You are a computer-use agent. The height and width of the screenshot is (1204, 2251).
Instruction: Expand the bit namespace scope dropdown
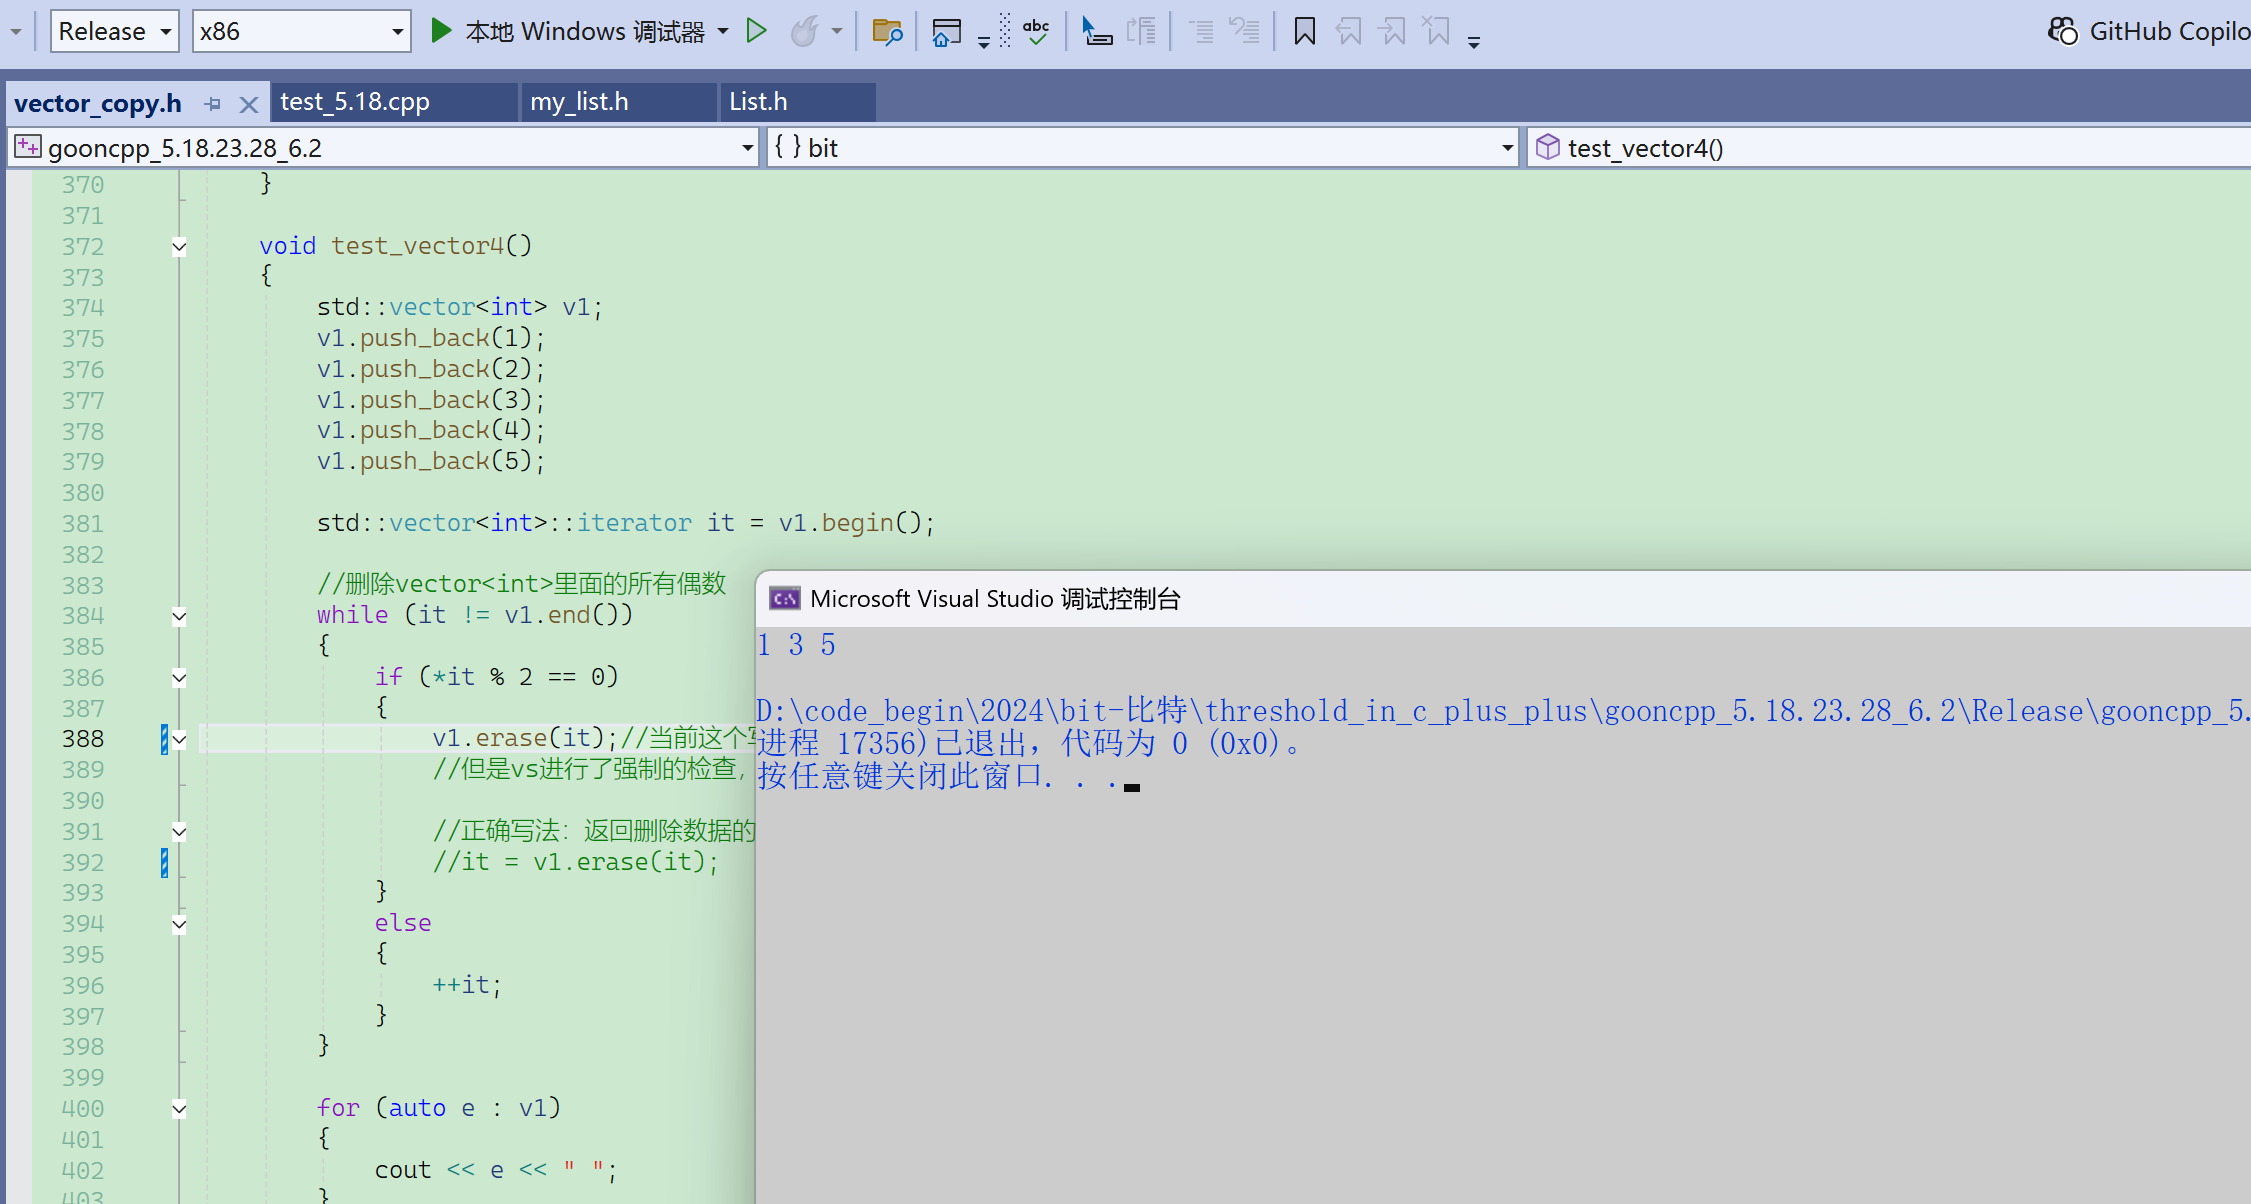[x=1507, y=148]
